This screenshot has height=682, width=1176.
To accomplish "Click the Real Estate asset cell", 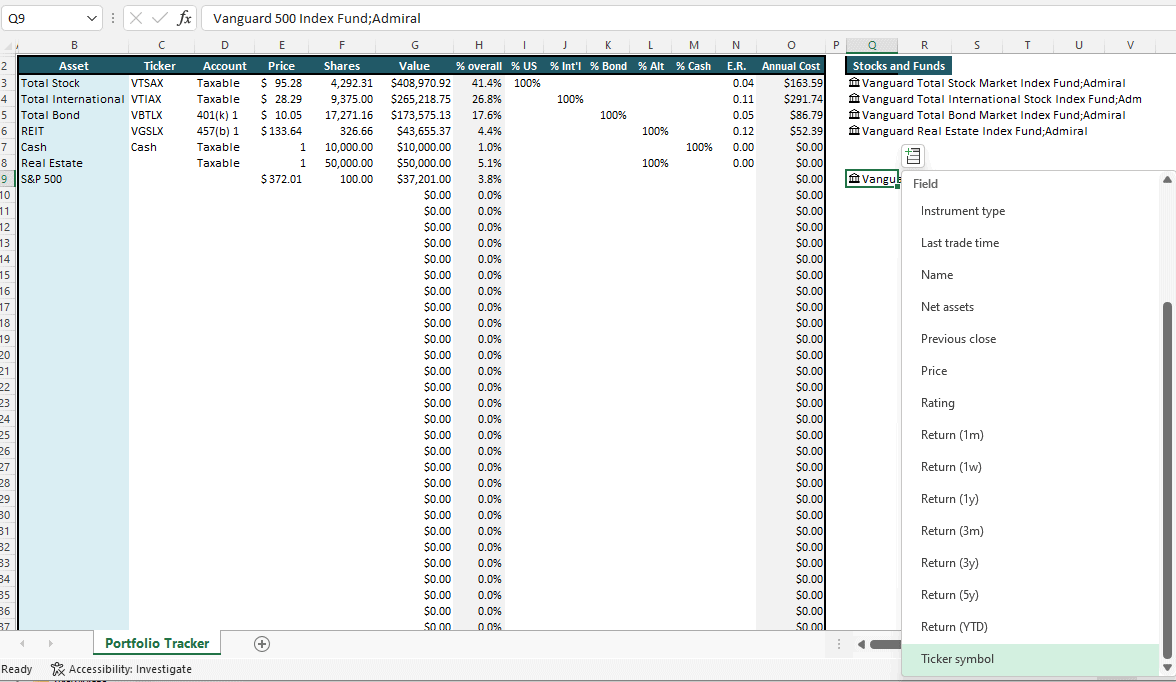I will point(74,163).
